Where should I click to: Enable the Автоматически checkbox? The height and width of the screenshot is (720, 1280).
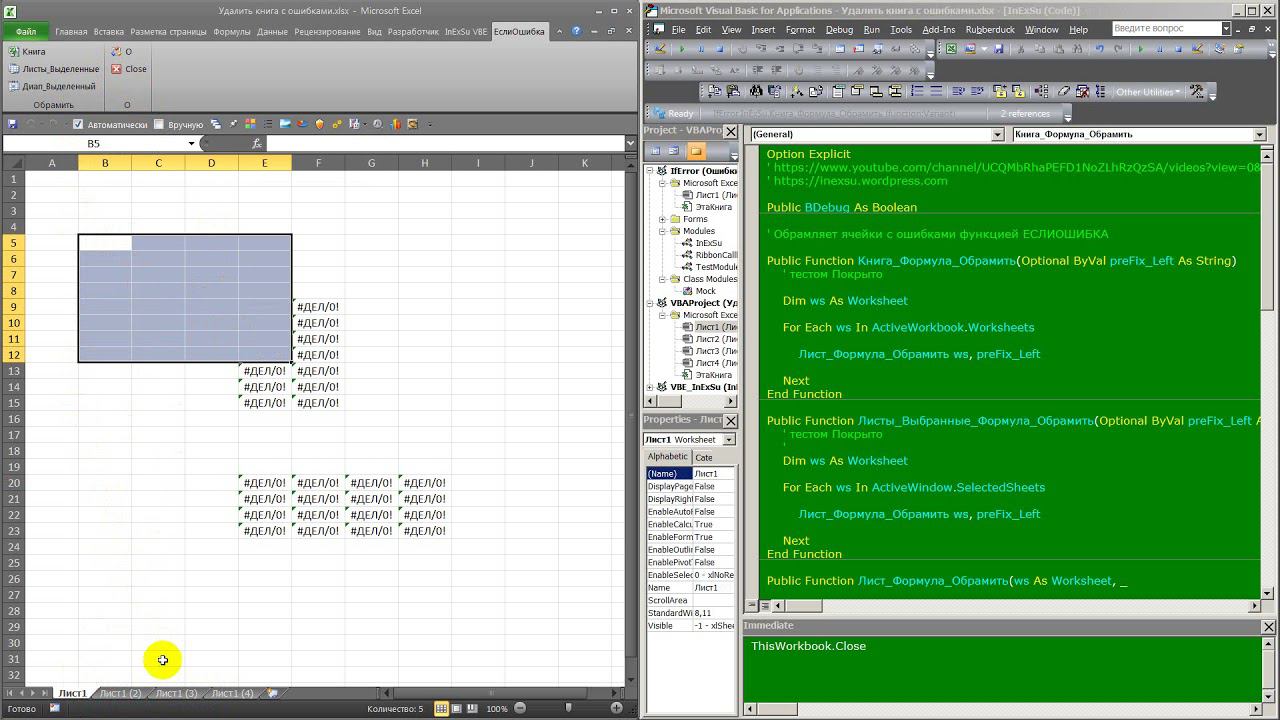pyautogui.click(x=79, y=125)
